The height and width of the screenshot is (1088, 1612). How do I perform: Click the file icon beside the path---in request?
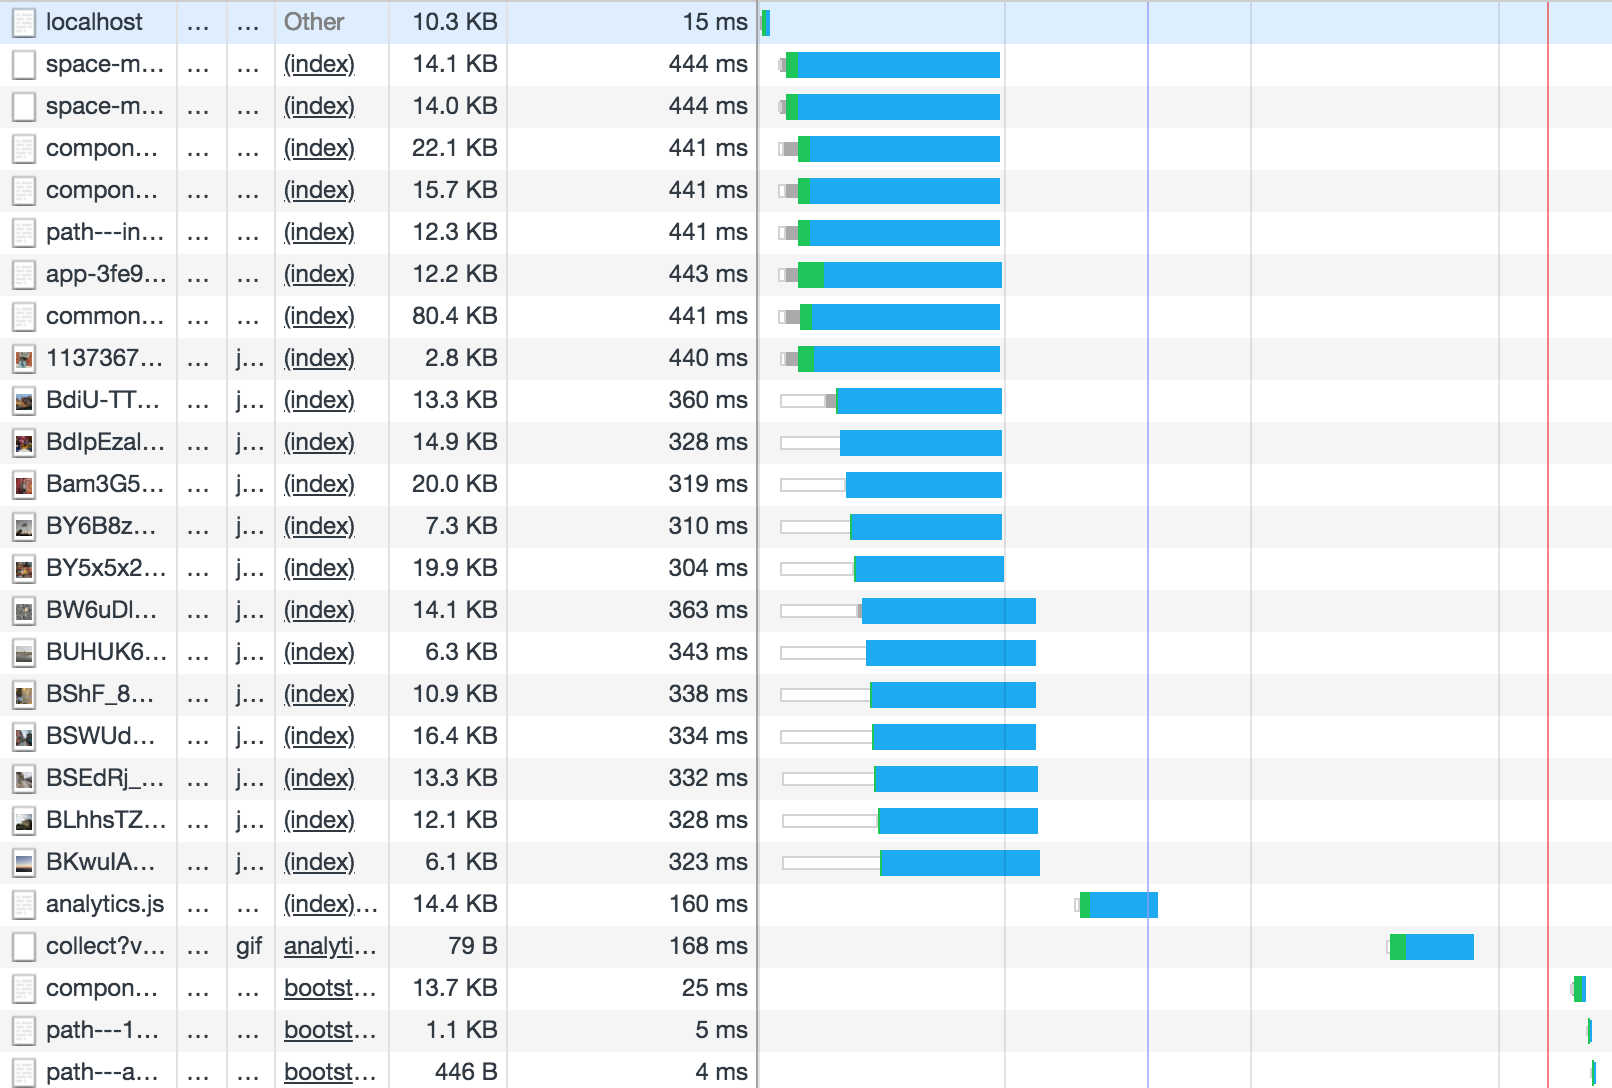coord(22,232)
